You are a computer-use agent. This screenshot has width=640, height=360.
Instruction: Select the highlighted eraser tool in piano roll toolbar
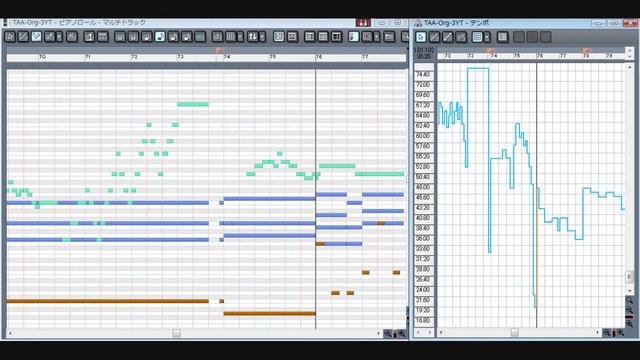[x=36, y=37]
